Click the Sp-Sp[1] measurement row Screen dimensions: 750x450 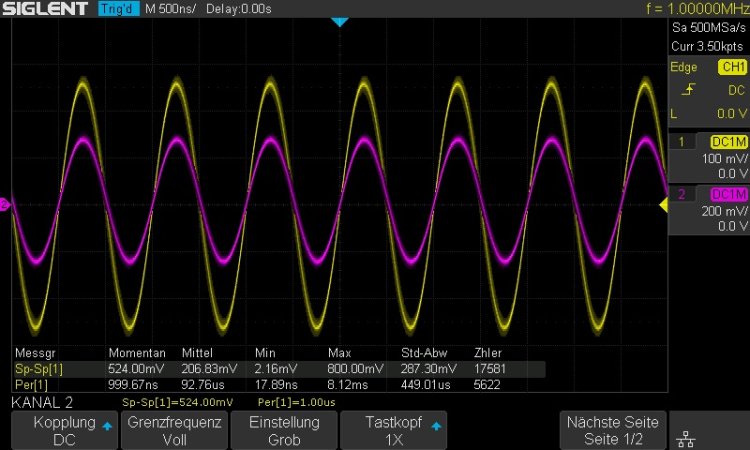pyautogui.click(x=250, y=368)
